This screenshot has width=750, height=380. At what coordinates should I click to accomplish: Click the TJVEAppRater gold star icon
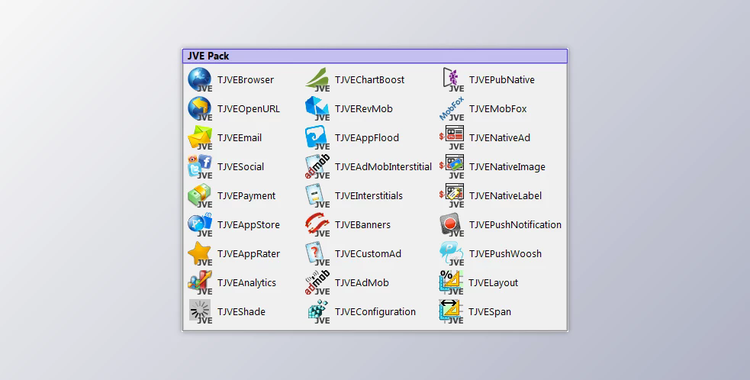tap(200, 254)
